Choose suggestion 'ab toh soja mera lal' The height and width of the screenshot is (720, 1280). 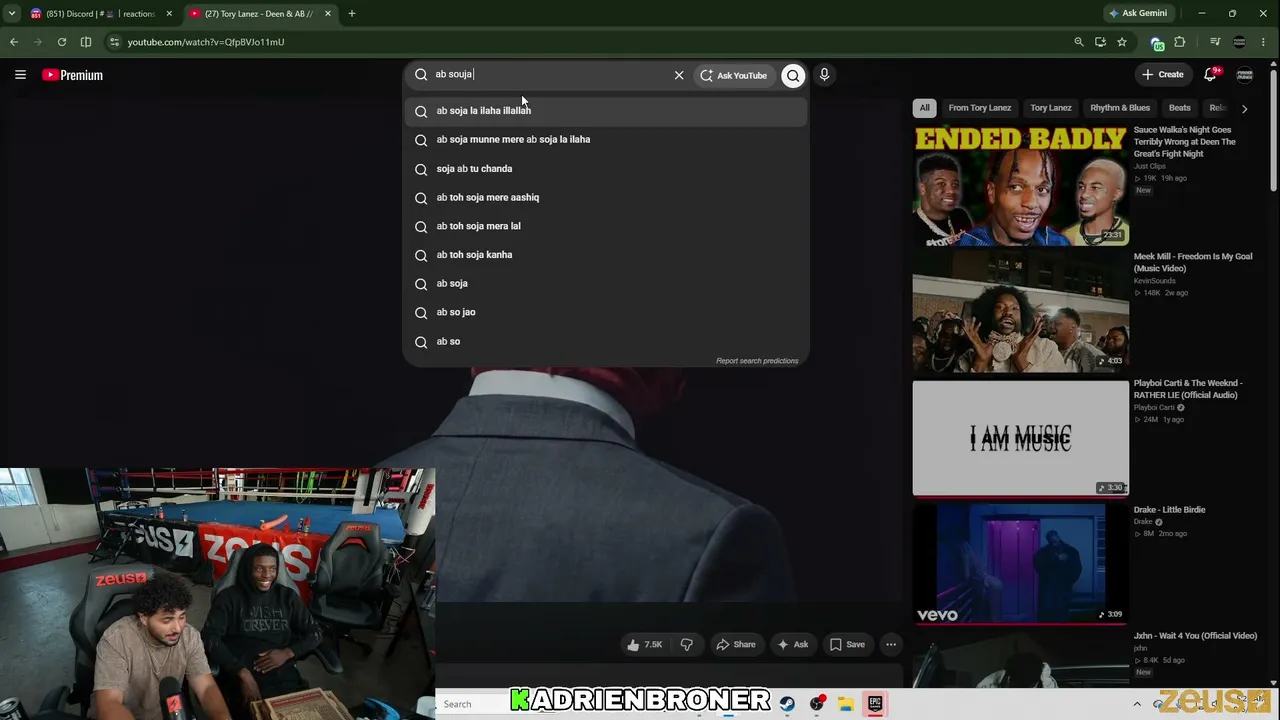[x=605, y=226]
